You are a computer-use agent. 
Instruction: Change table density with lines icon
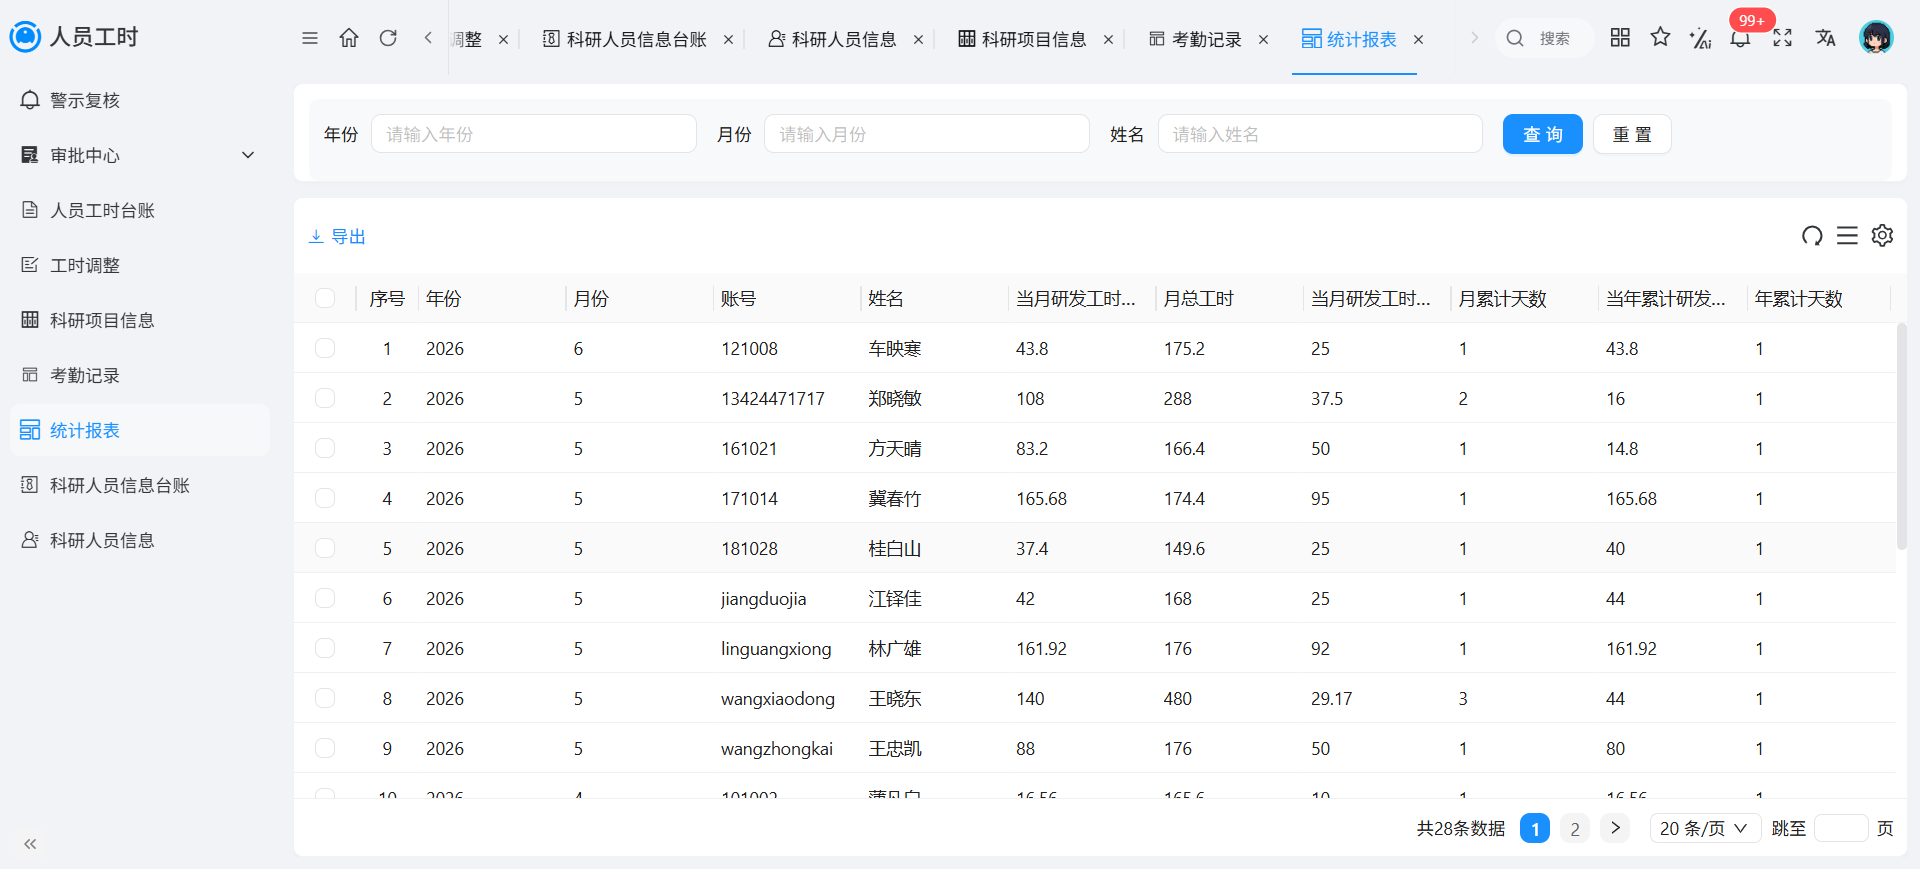pyautogui.click(x=1847, y=236)
